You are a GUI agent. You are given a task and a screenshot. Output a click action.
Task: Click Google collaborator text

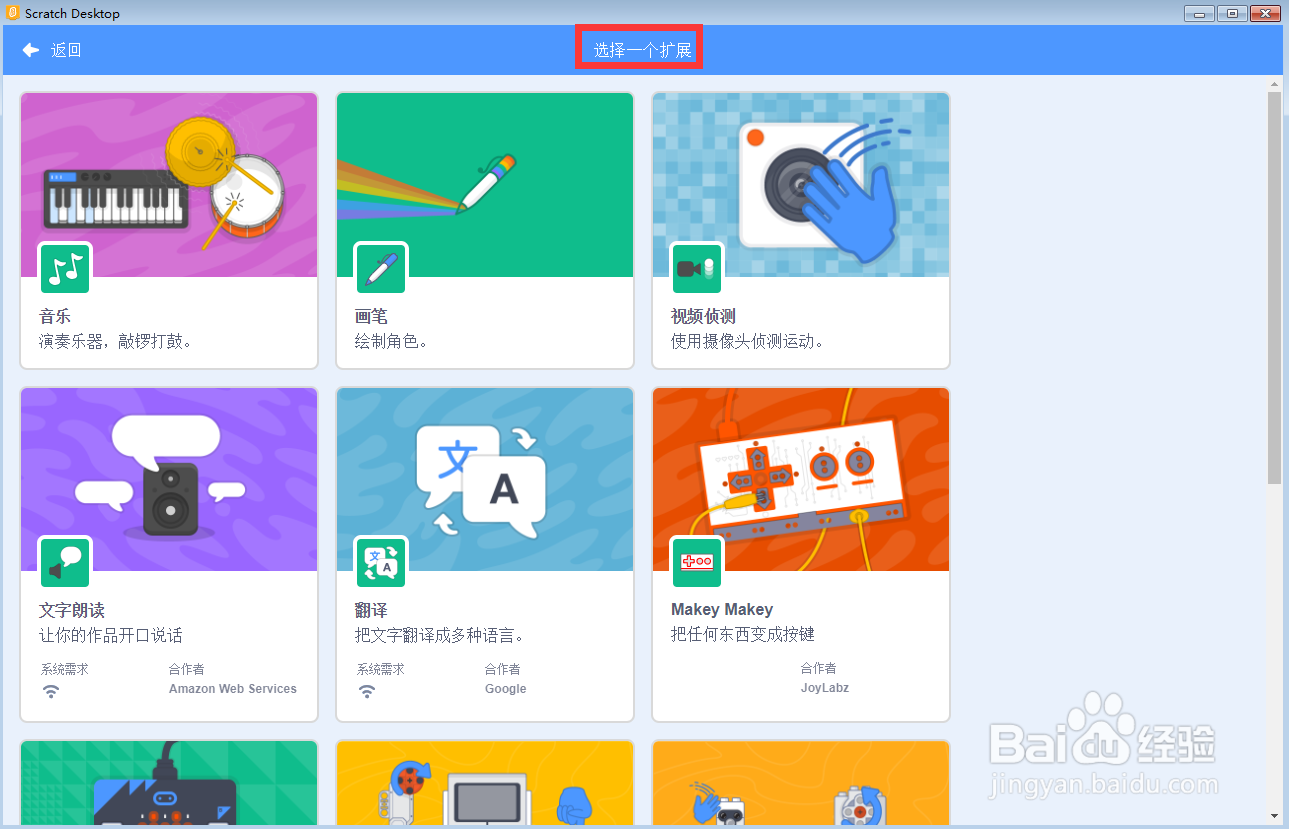(x=506, y=689)
